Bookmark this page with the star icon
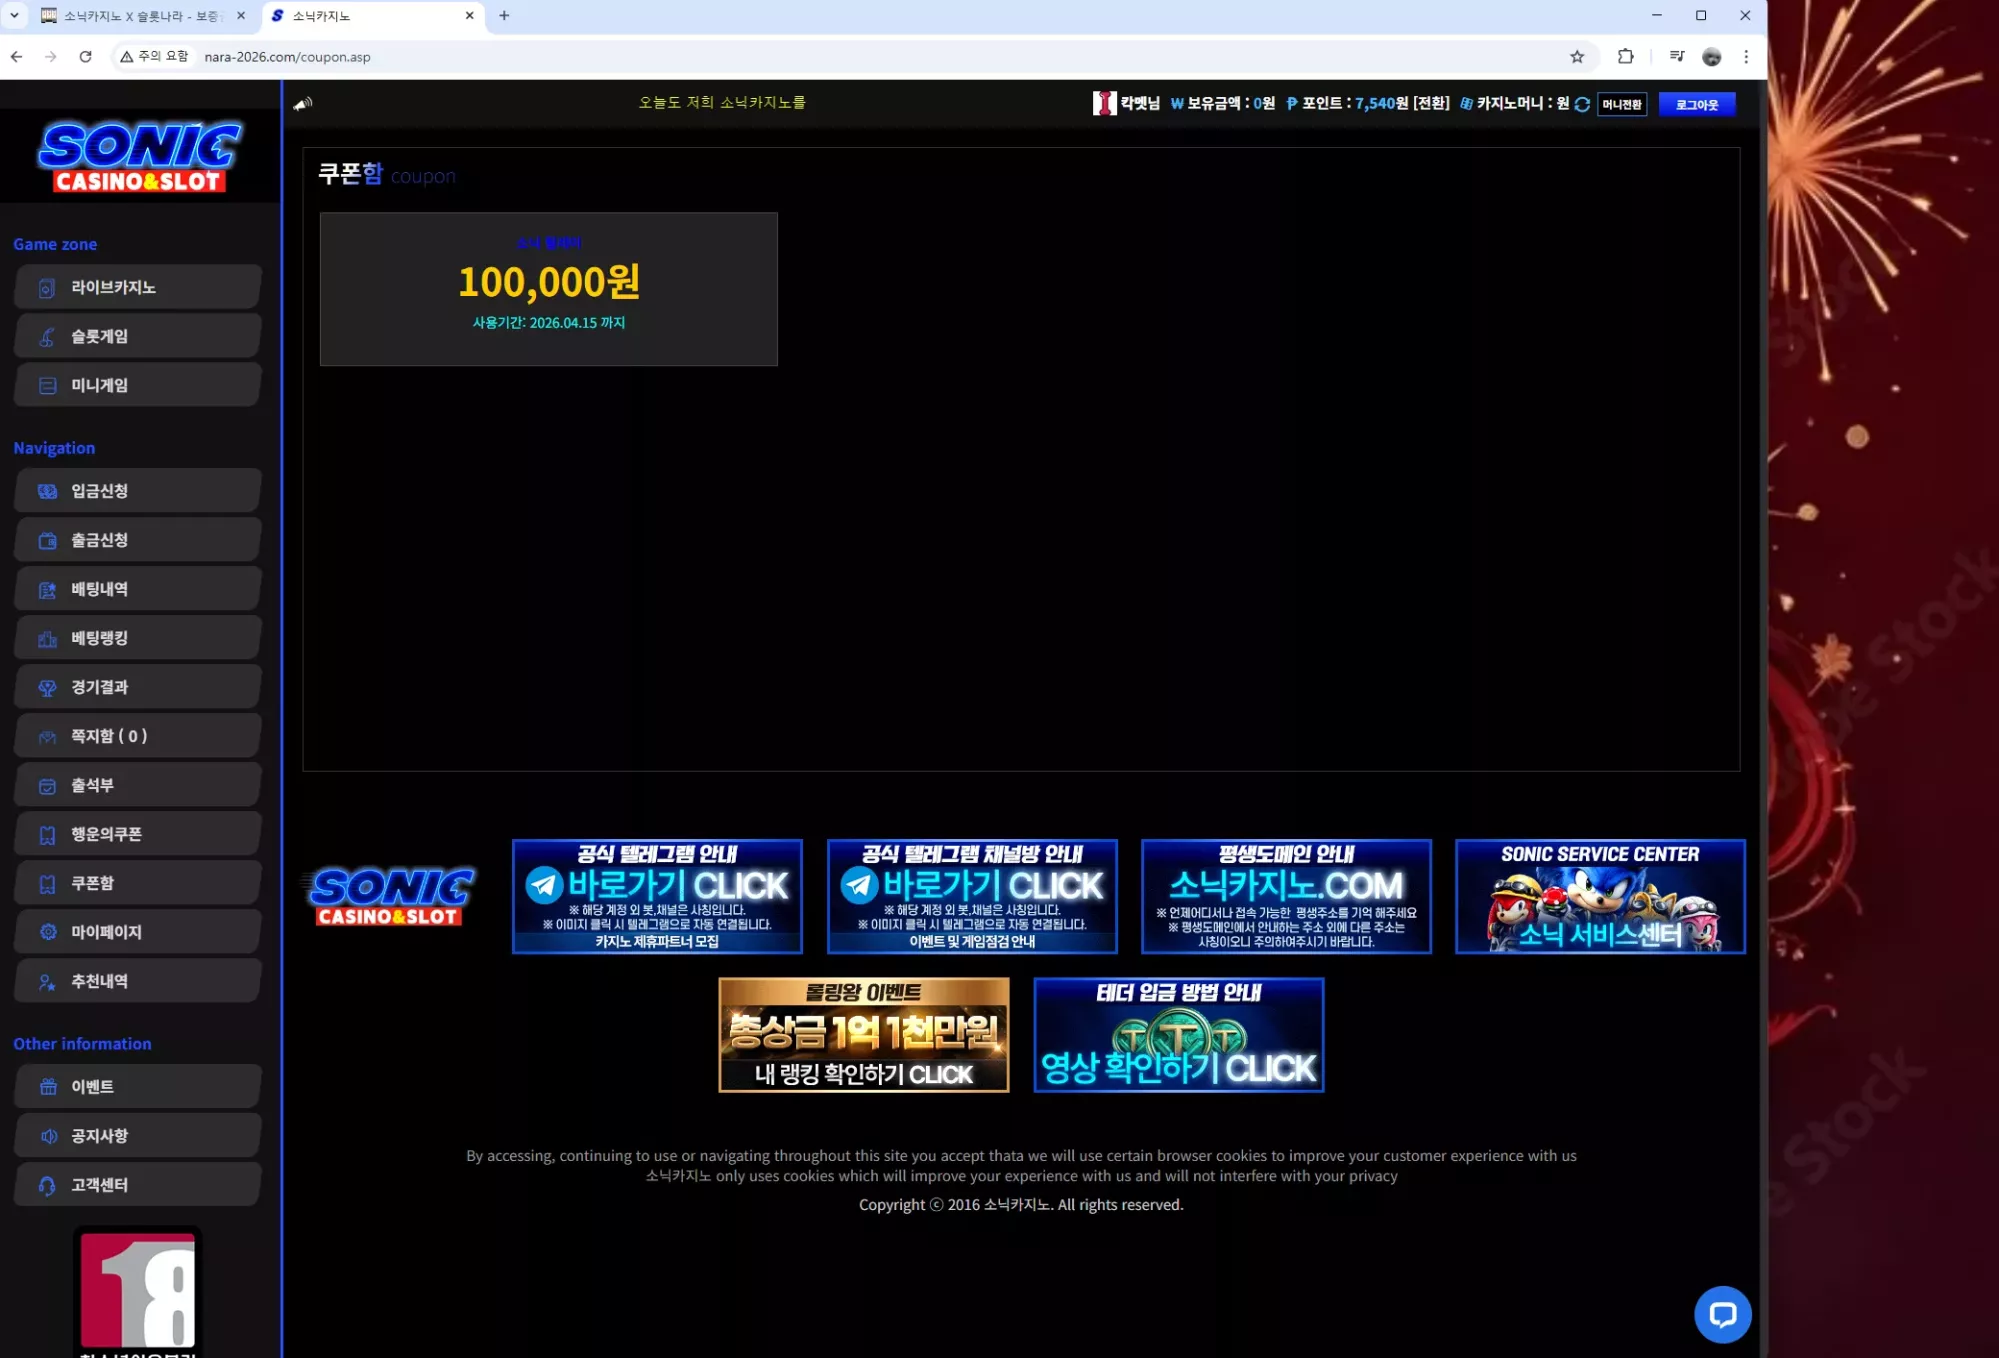 1577,57
